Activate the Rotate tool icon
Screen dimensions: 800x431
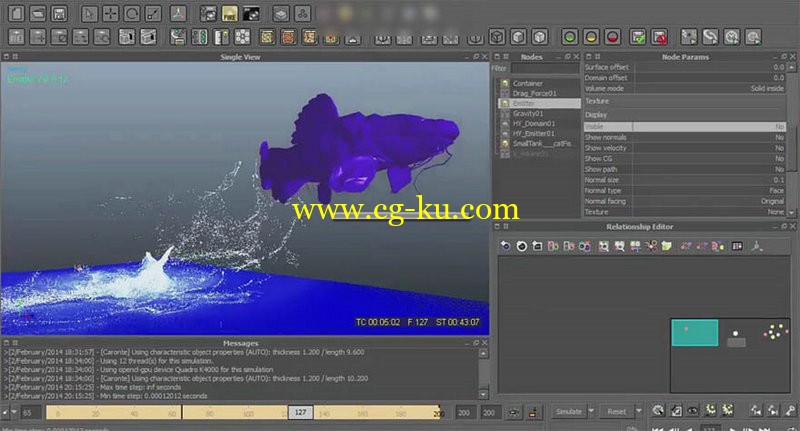coord(132,14)
